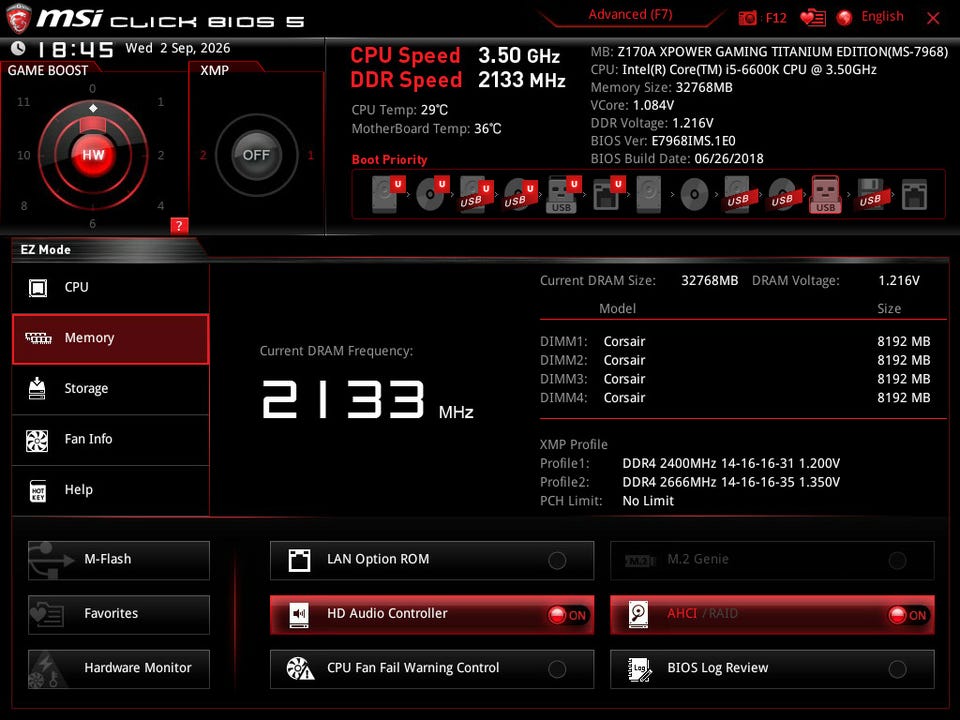Open the Help section
Image resolution: width=960 pixels, height=720 pixels.
(x=110, y=490)
